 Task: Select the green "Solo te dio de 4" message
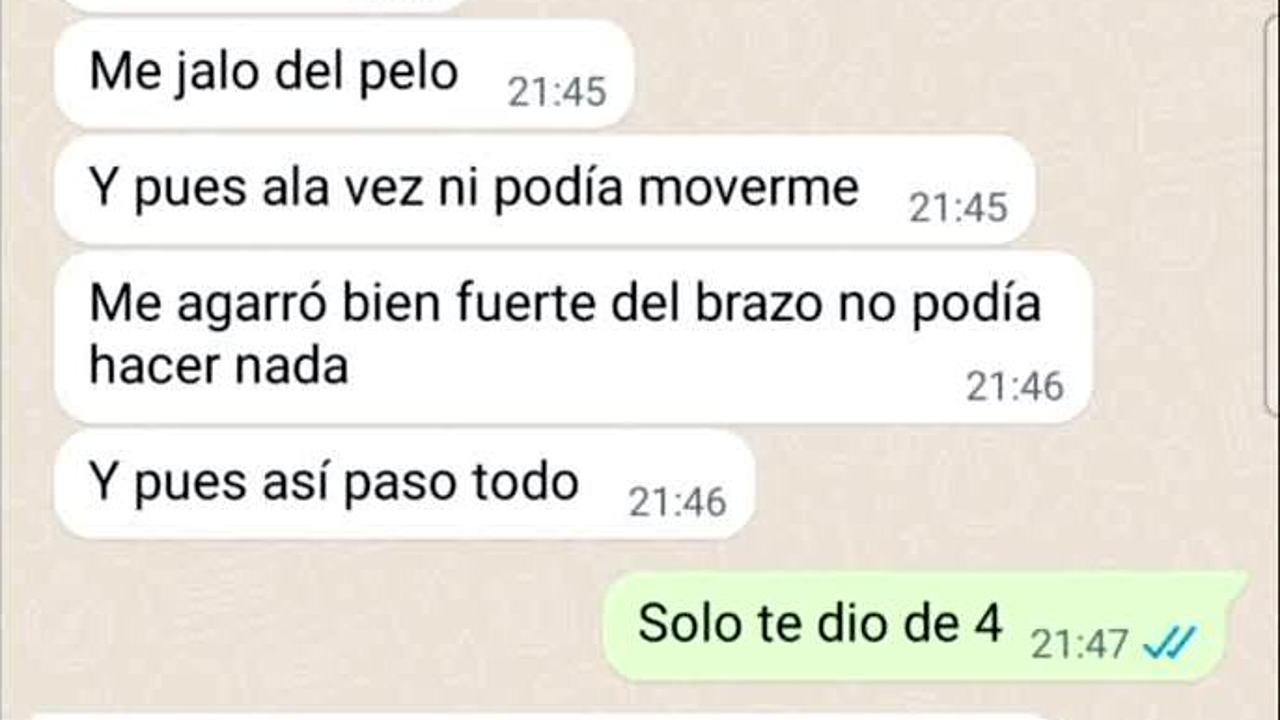[925, 626]
